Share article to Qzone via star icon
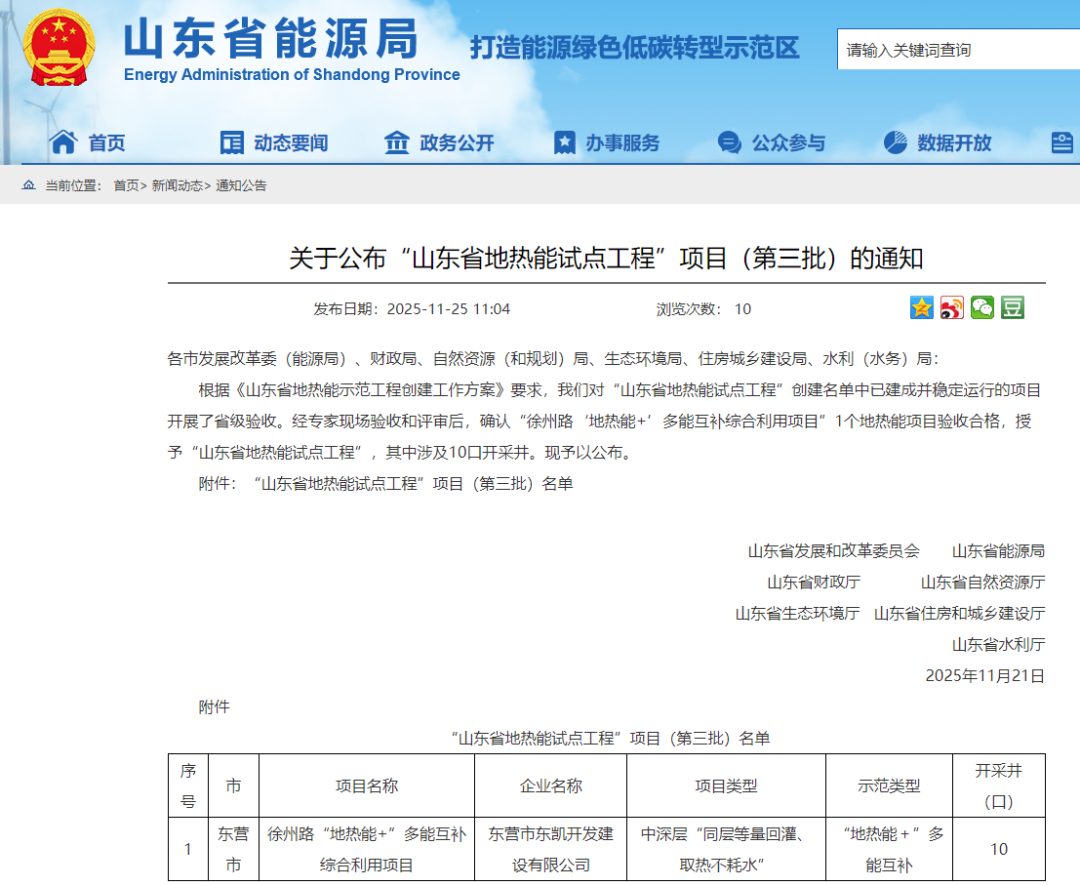Image resolution: width=1080 pixels, height=886 pixels. pos(921,308)
